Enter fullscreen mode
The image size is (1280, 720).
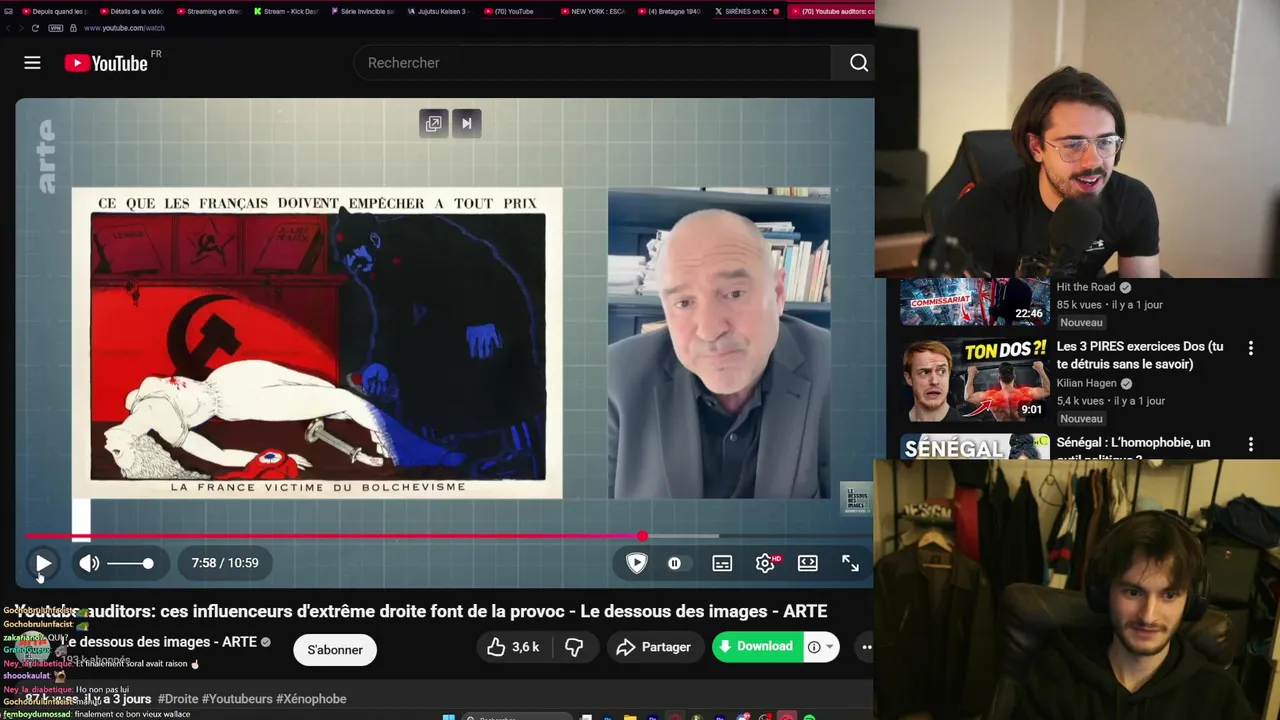point(850,563)
